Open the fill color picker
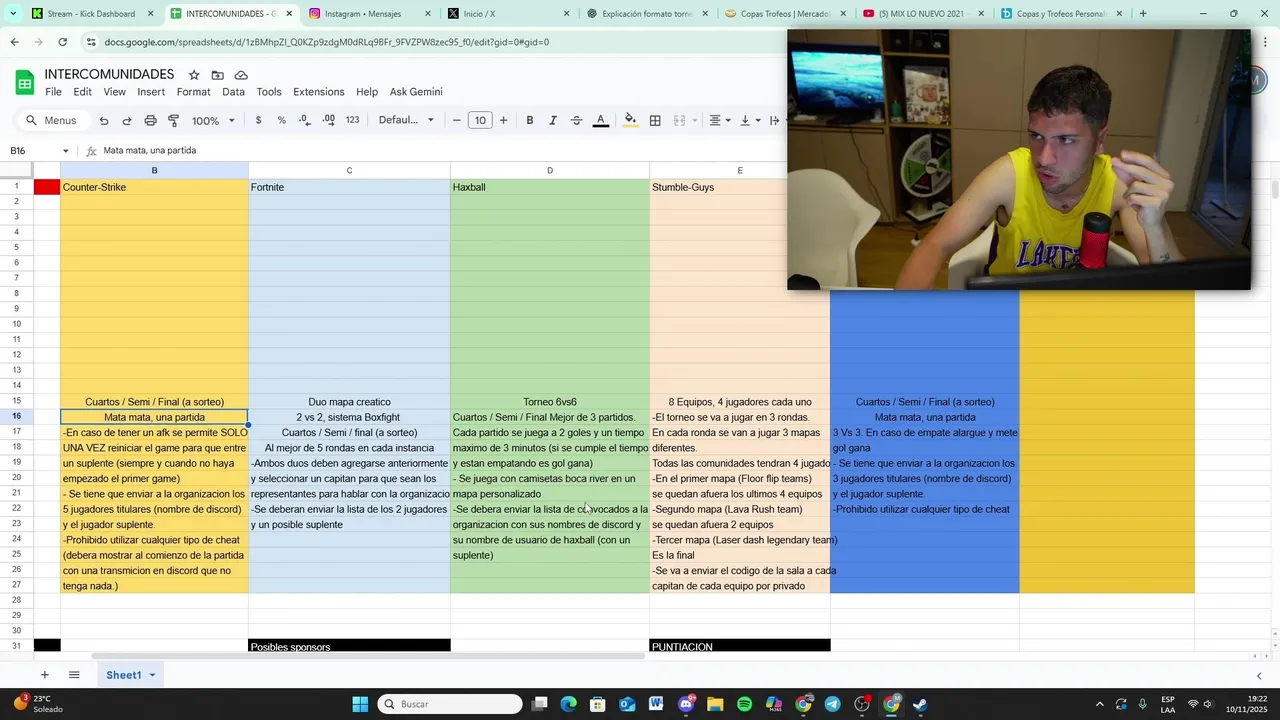 pos(630,120)
